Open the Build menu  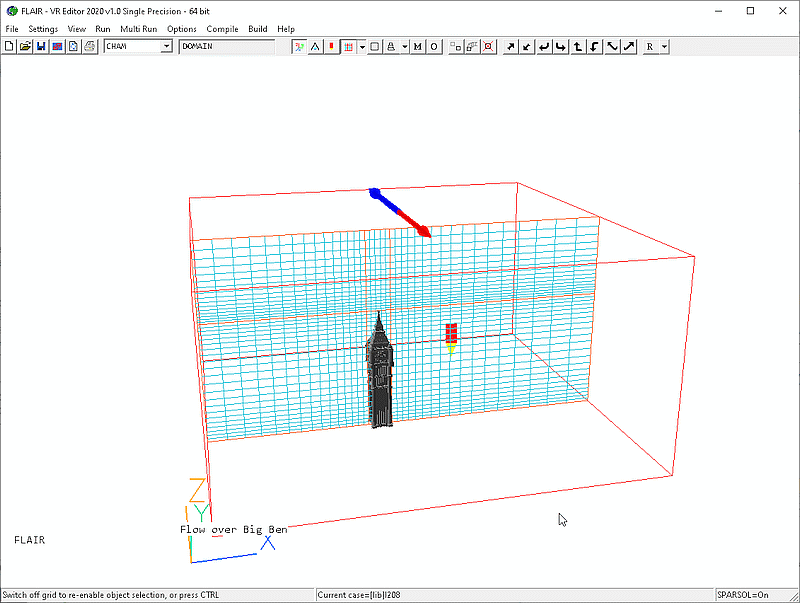coord(258,29)
